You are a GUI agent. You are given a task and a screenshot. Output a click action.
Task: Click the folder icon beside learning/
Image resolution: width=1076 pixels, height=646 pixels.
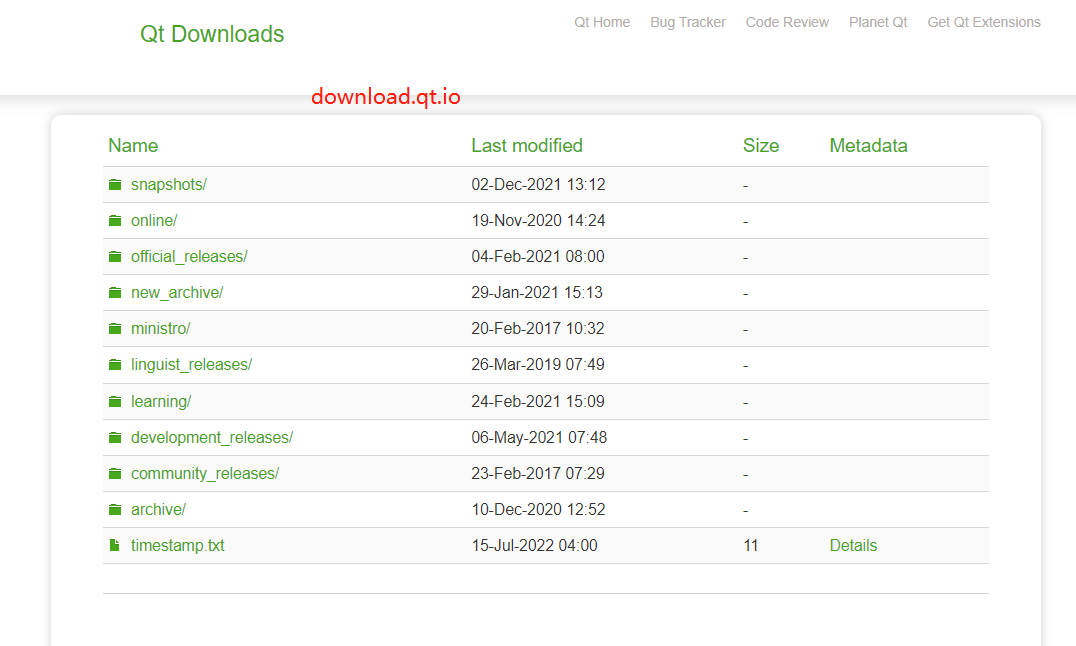[115, 402]
